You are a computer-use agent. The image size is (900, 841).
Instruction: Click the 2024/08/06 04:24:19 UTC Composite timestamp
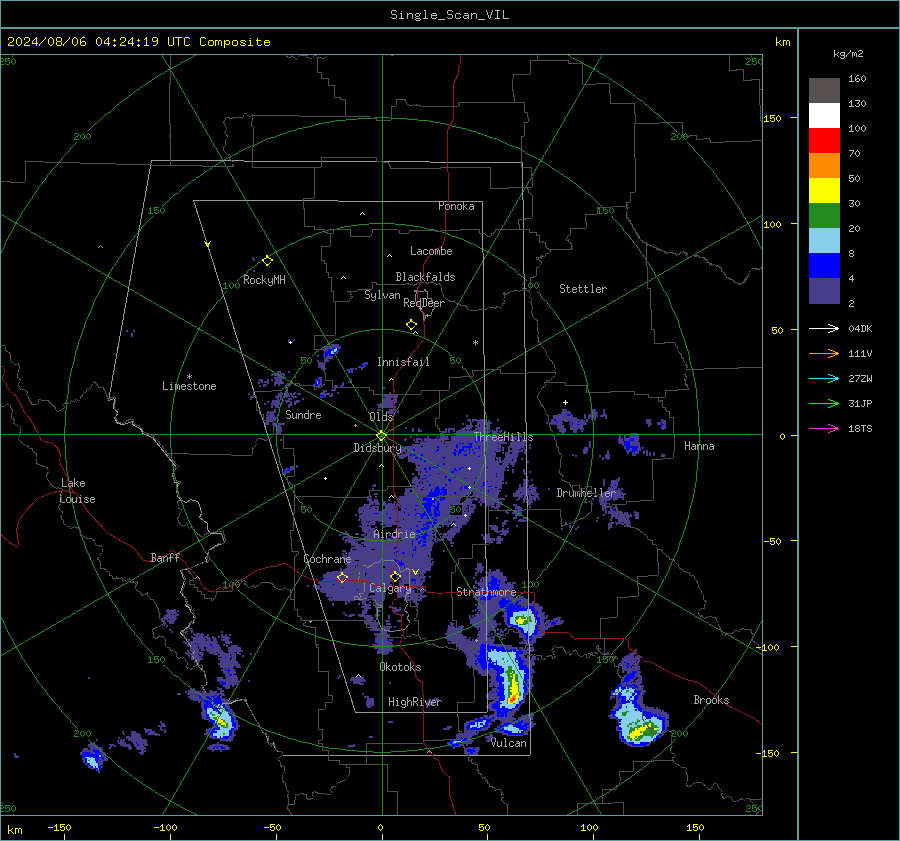(138, 42)
